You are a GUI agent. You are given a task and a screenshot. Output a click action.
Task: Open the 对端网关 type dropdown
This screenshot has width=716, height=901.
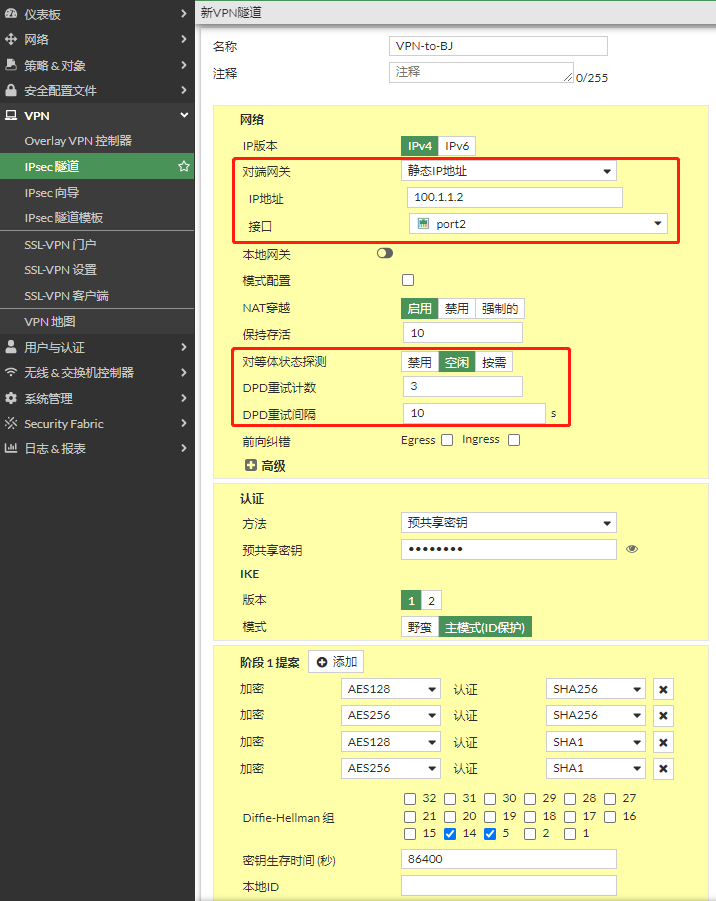pyautogui.click(x=509, y=171)
